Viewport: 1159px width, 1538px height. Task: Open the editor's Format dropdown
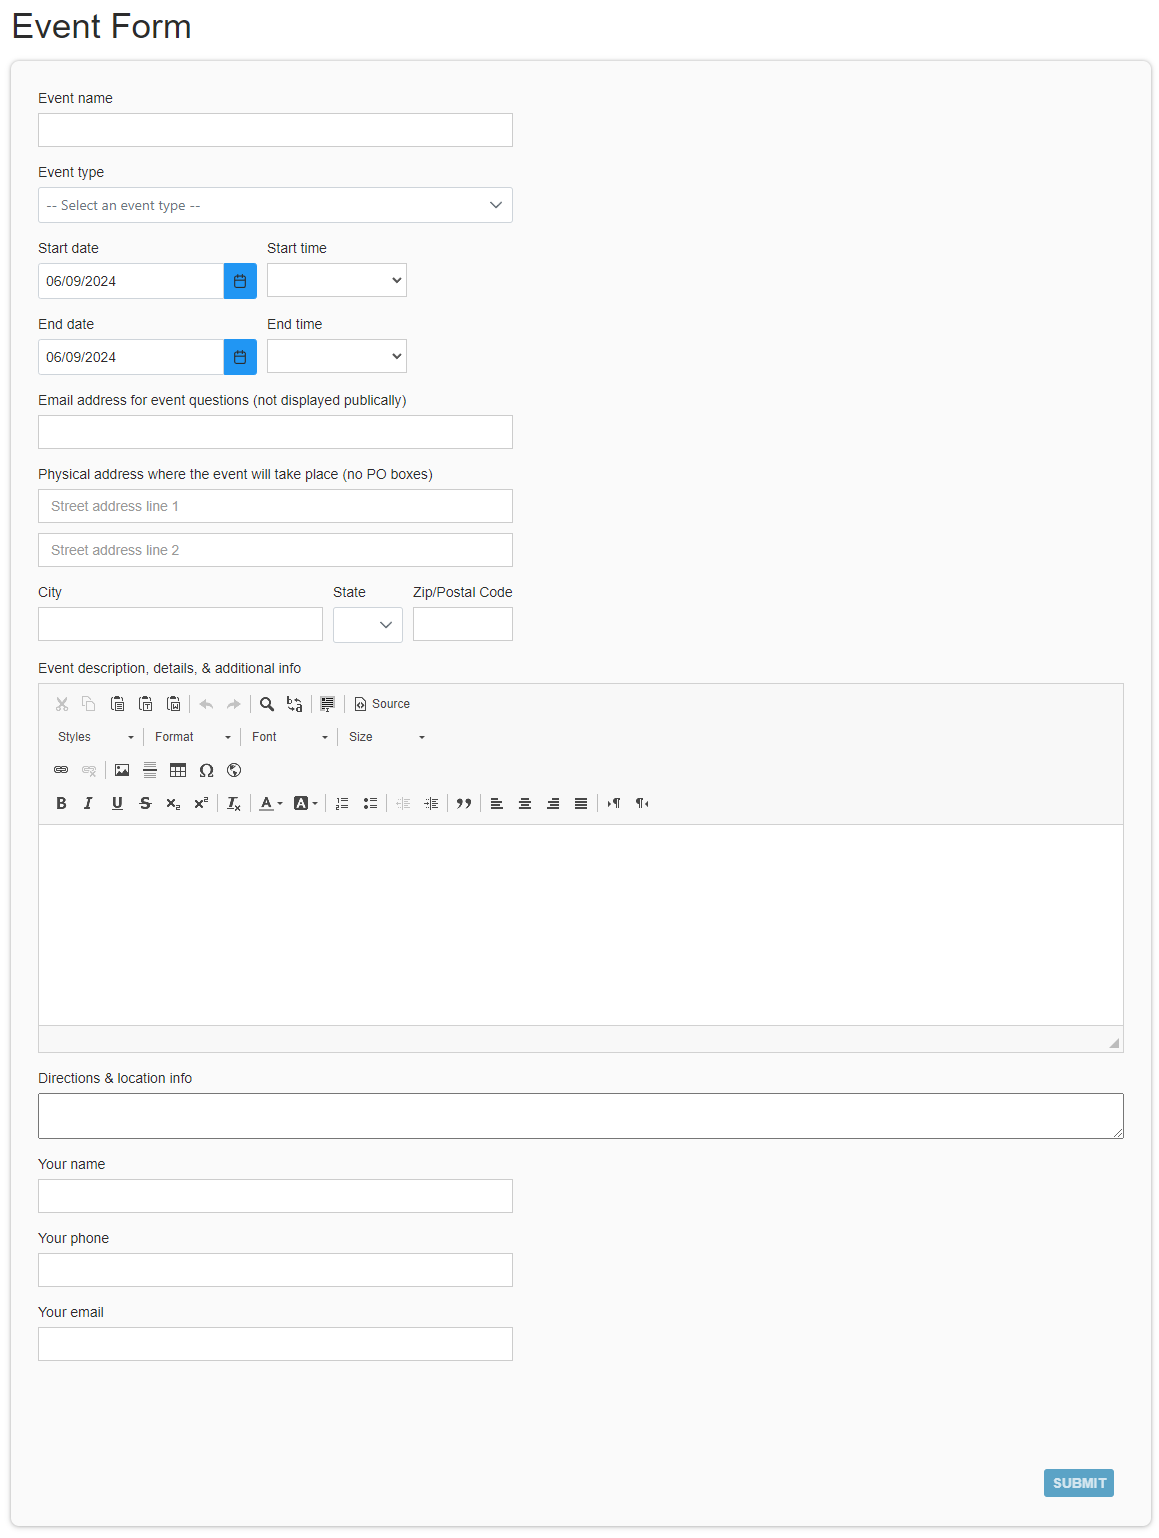point(193,737)
